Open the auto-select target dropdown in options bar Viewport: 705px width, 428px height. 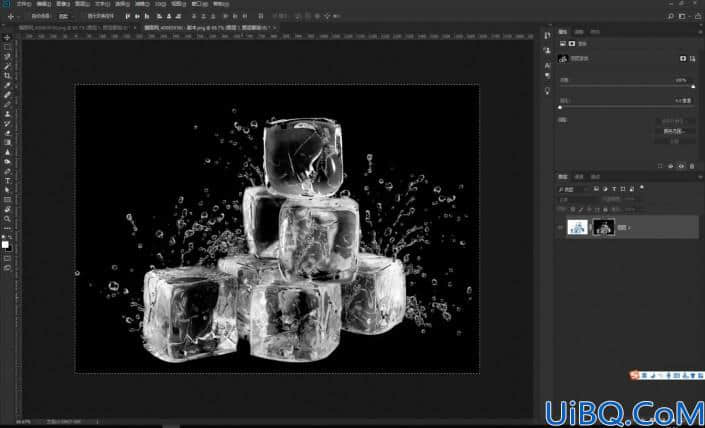[66, 16]
